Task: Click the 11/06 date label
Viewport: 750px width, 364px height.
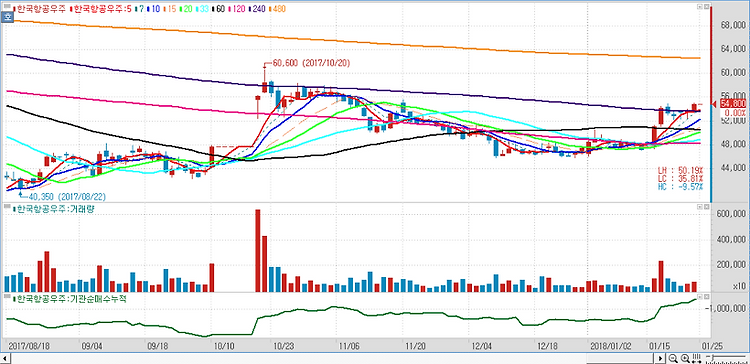Action: point(349,345)
